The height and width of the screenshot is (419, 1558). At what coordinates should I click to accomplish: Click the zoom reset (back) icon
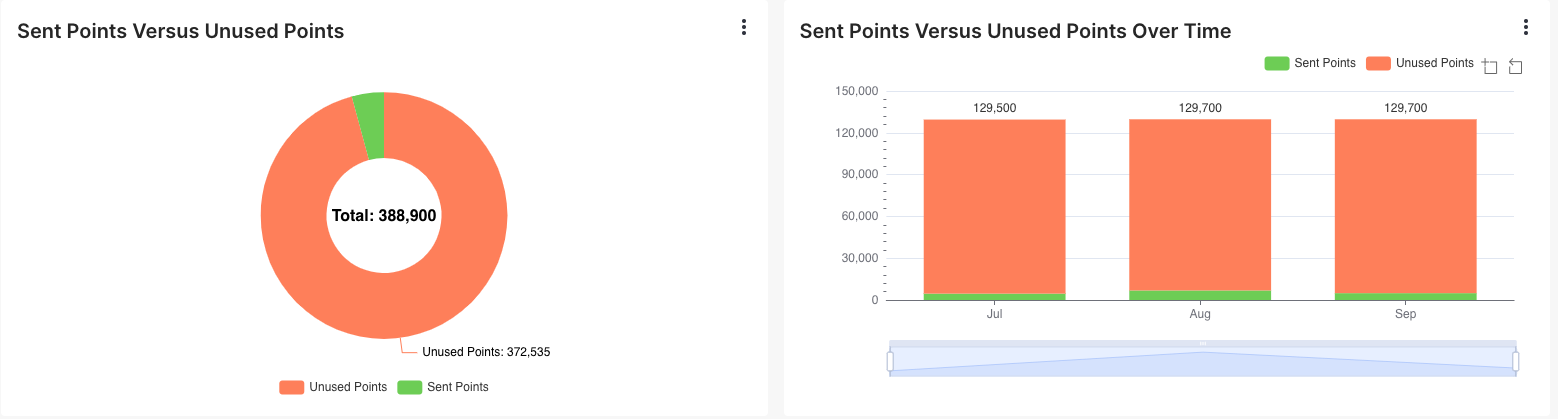[x=1515, y=66]
